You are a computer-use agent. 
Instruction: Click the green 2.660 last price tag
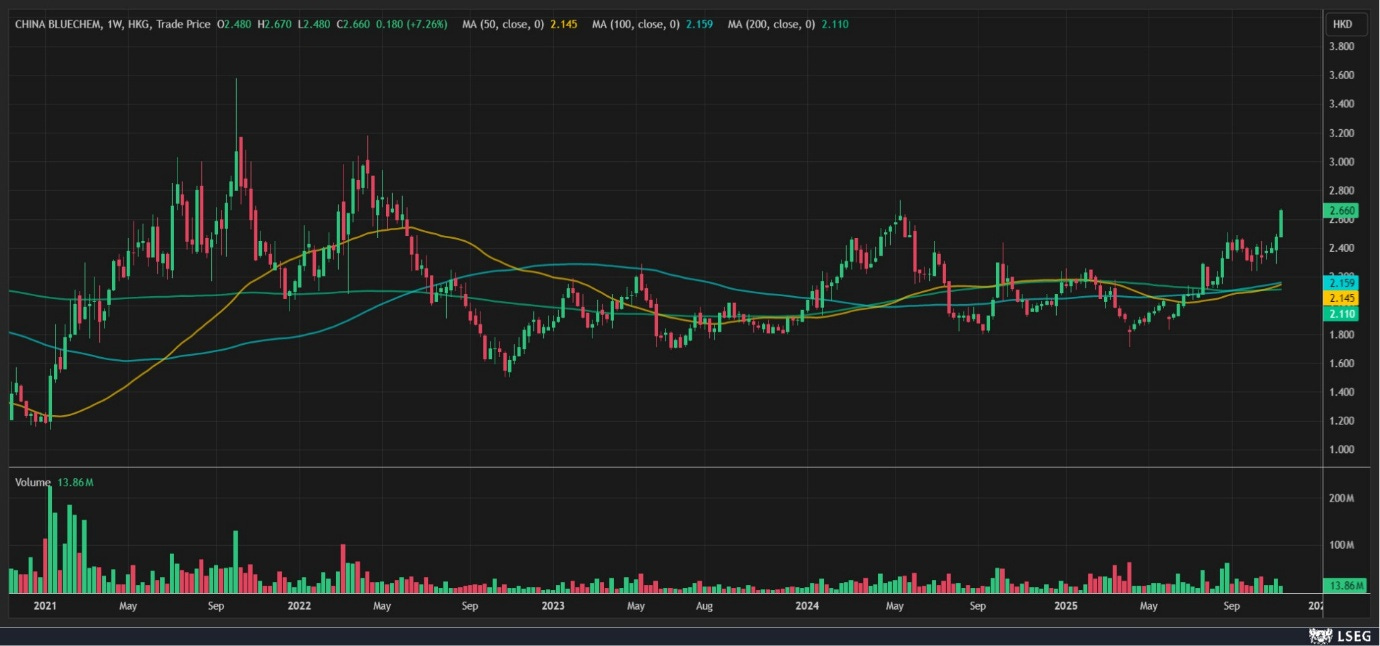pos(1341,210)
